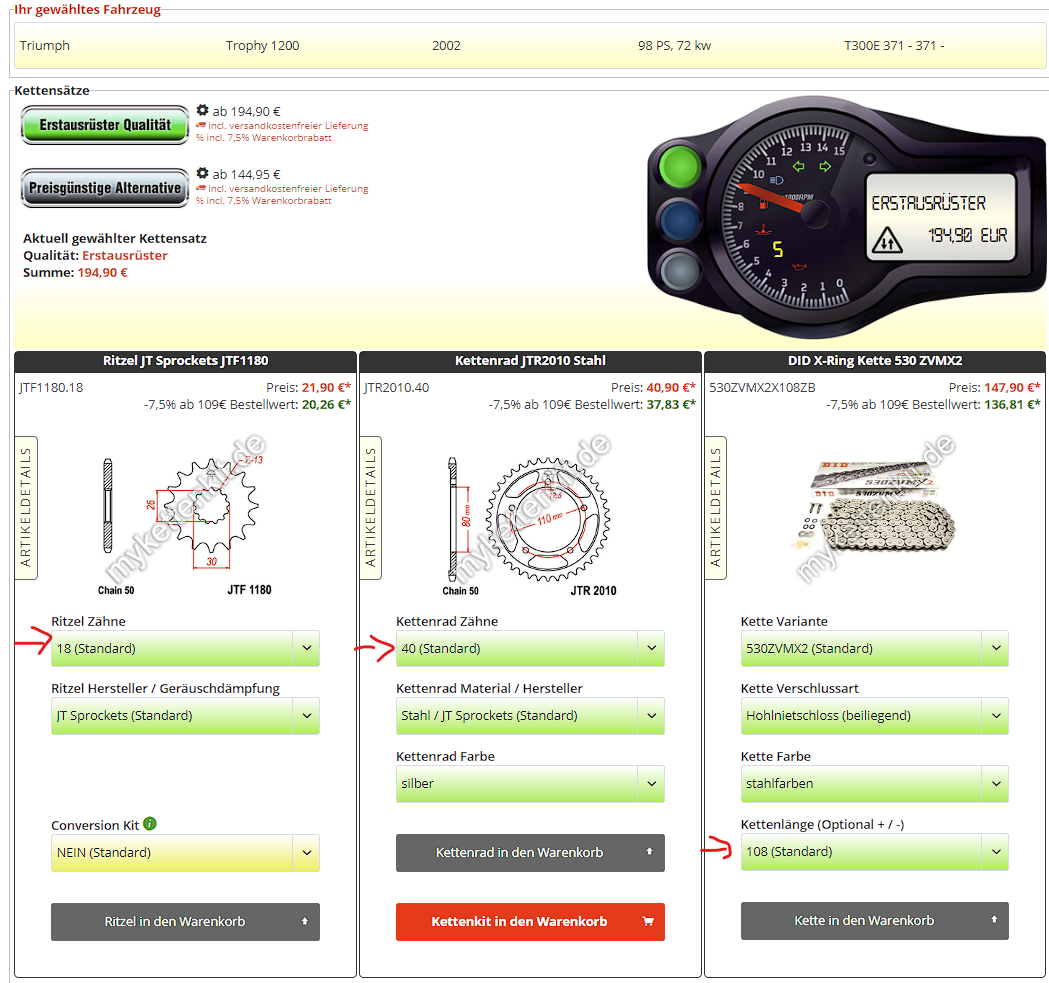Click the gear icon beside ab 144,95 €
Viewport: 1049px width, 983px height.
[202, 173]
